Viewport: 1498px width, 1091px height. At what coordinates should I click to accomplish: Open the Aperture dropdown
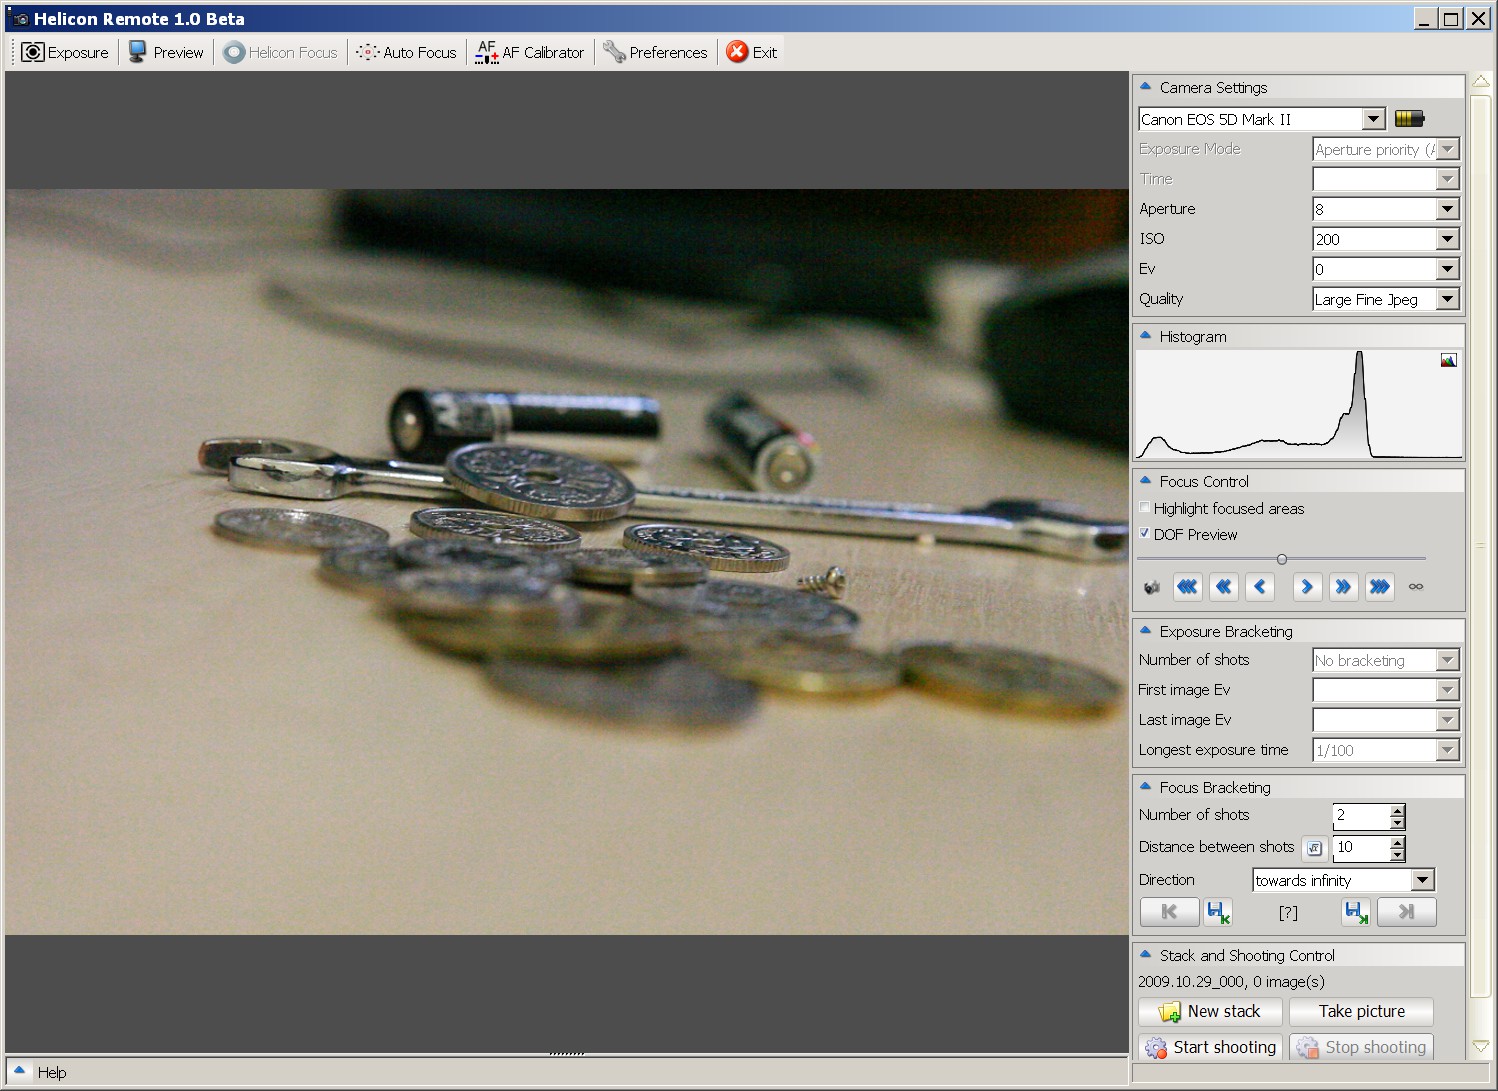click(1447, 209)
